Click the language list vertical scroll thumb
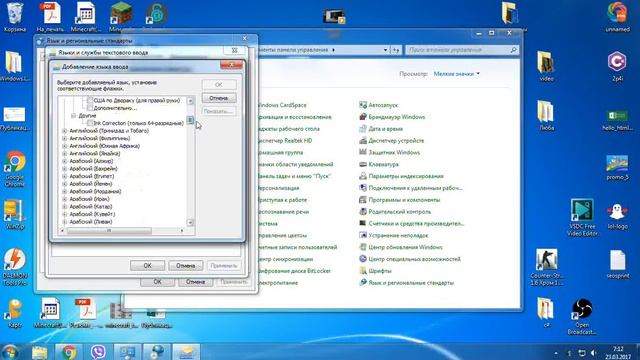Image resolution: width=640 pixels, height=360 pixels. (x=190, y=120)
